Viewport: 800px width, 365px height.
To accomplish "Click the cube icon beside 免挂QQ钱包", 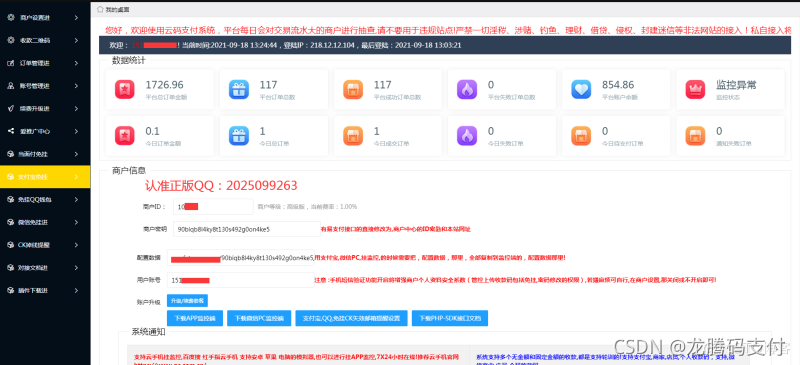I will [11, 200].
